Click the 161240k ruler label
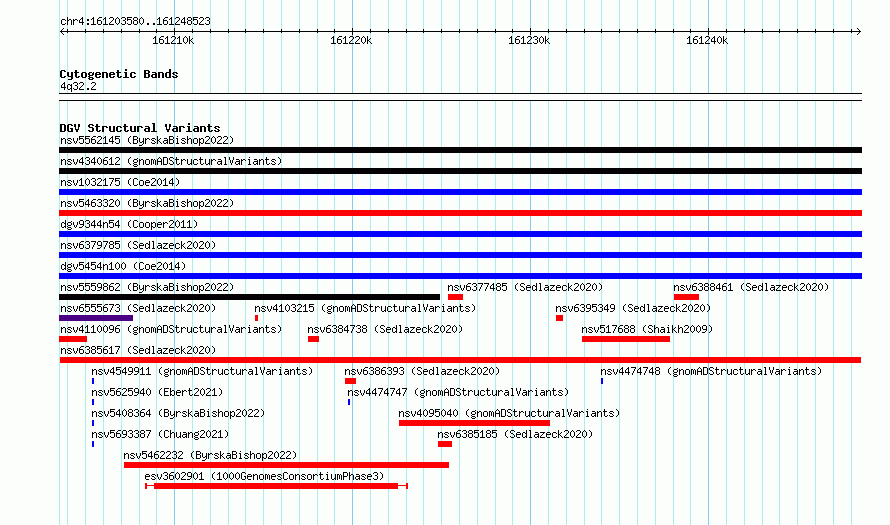Viewport: 890px width, 525px height. [707, 40]
